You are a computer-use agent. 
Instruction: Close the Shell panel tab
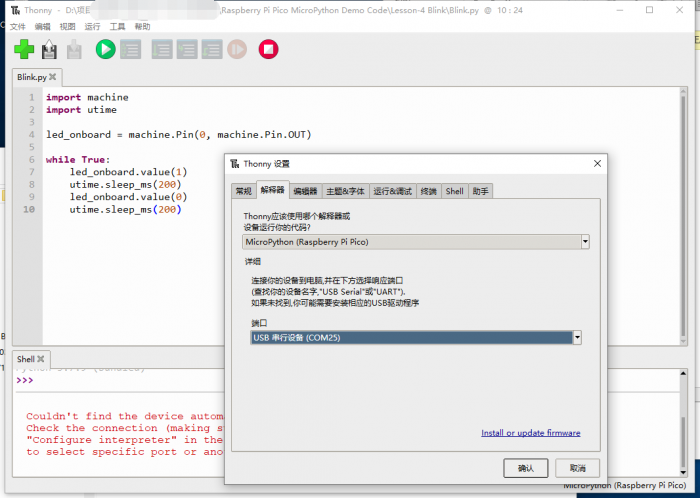[x=41, y=359]
